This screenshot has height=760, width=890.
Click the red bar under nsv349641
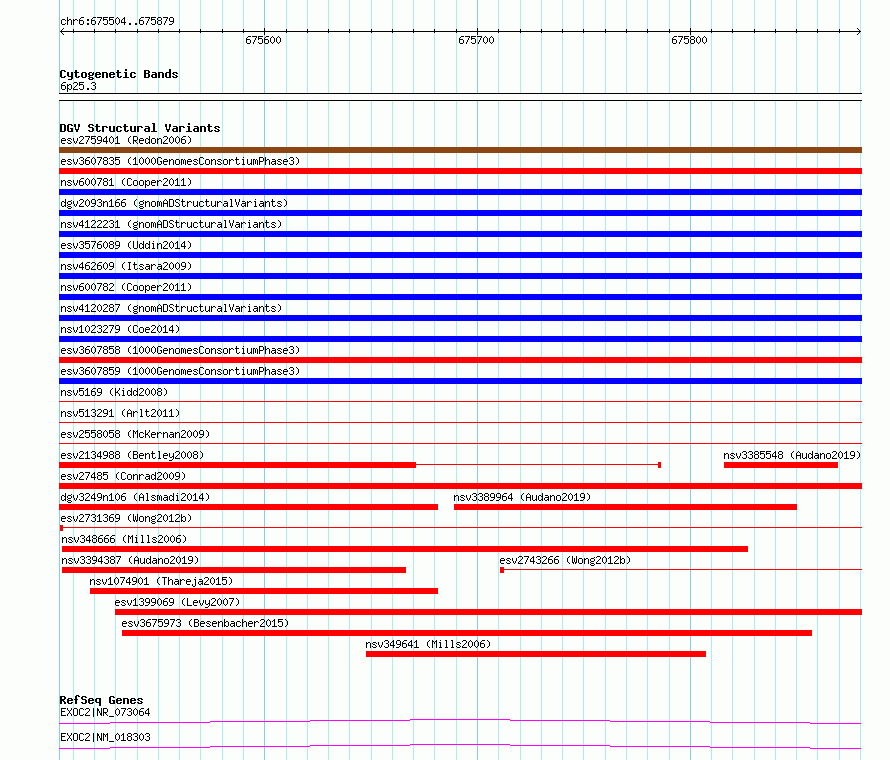click(536, 654)
